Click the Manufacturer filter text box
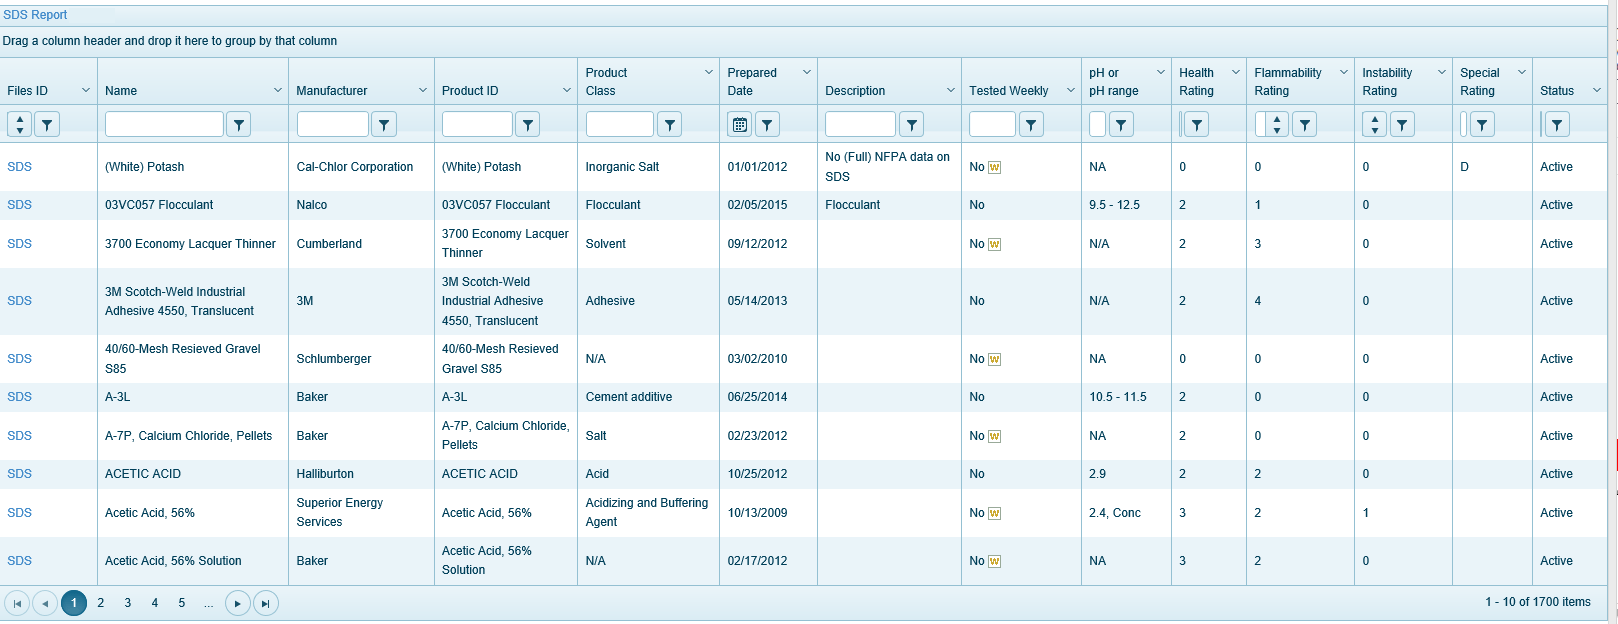 click(x=333, y=124)
